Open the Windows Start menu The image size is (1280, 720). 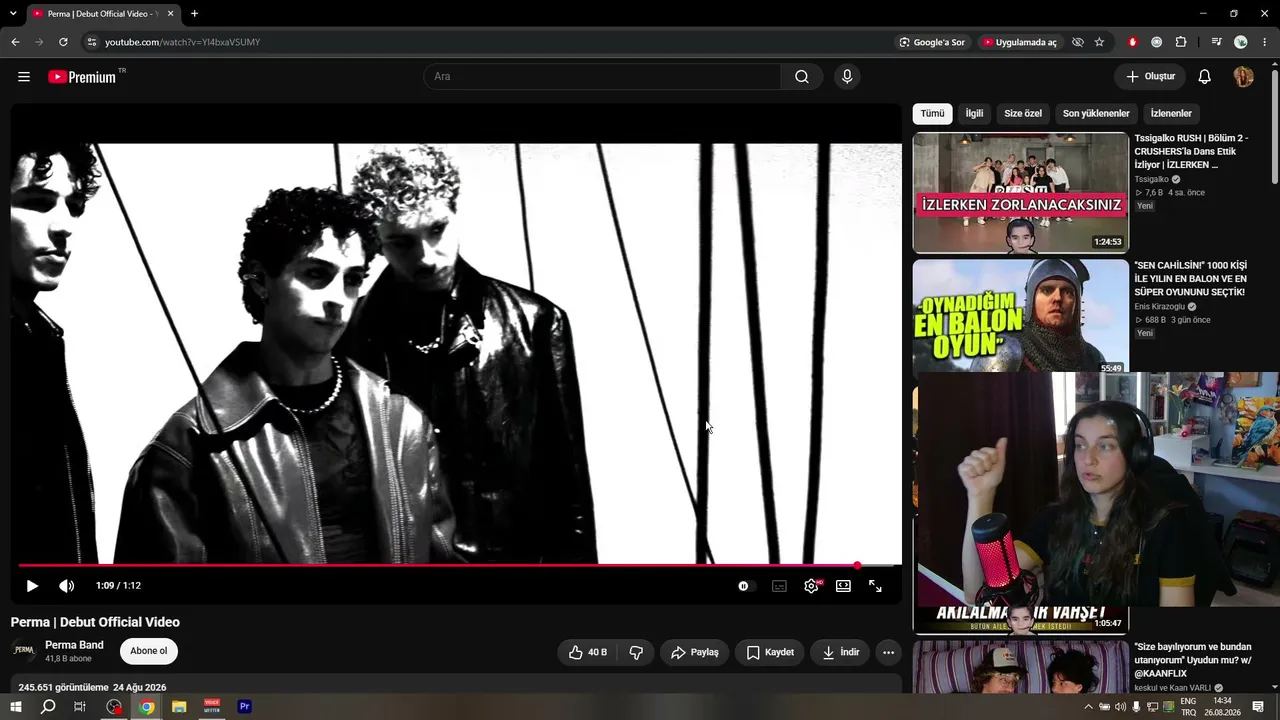(16, 707)
